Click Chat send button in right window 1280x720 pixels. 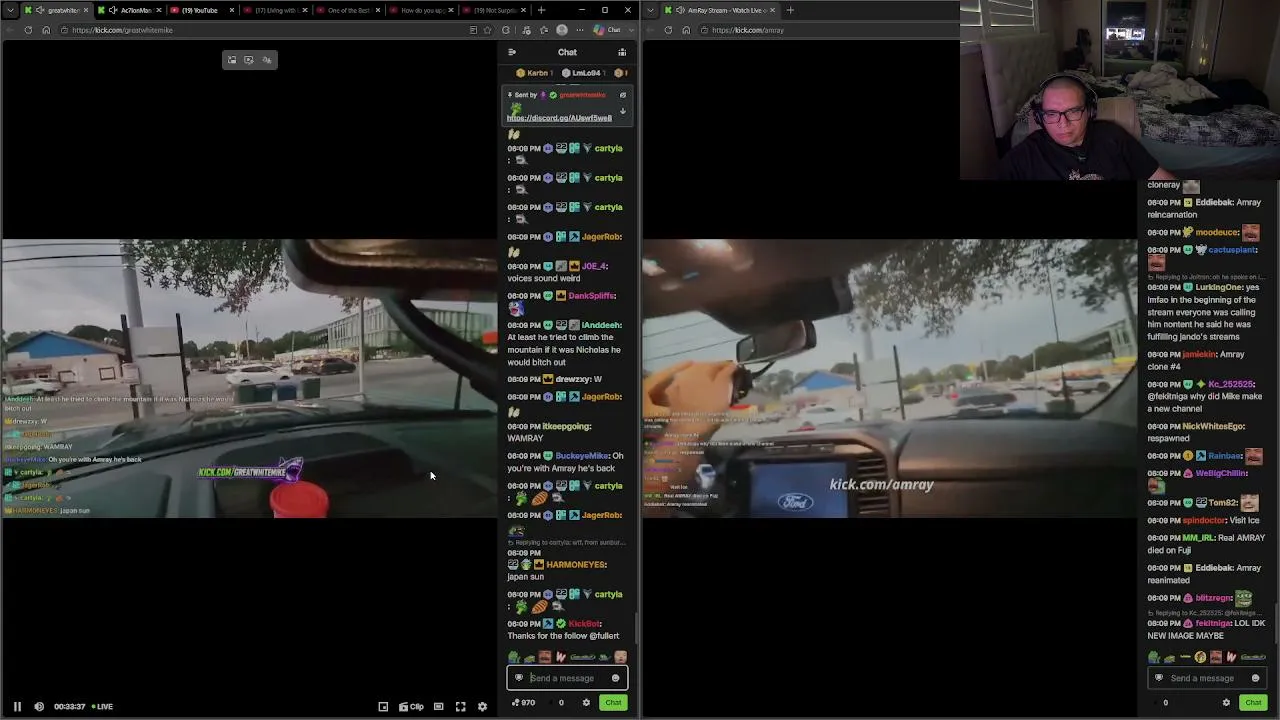[1253, 702]
